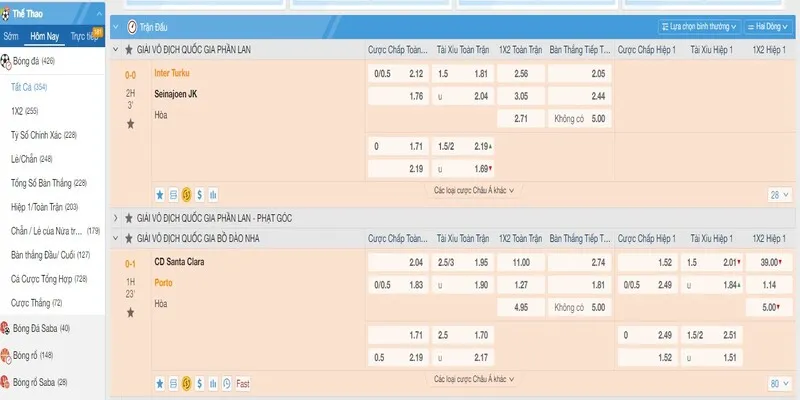The height and width of the screenshot is (400, 800).
Task: Click blue star icon under Inter Turku match
Action: [x=160, y=194]
